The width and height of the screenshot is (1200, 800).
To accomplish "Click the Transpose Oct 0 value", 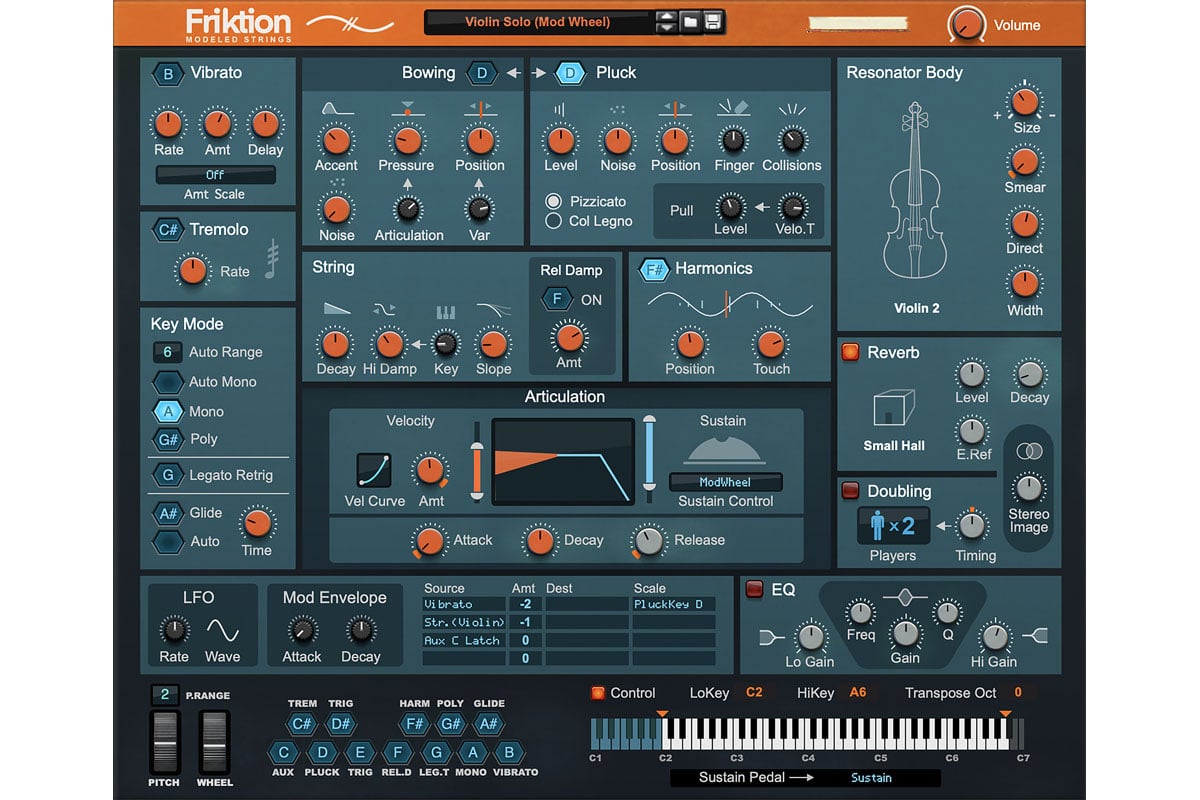I will point(1017,692).
